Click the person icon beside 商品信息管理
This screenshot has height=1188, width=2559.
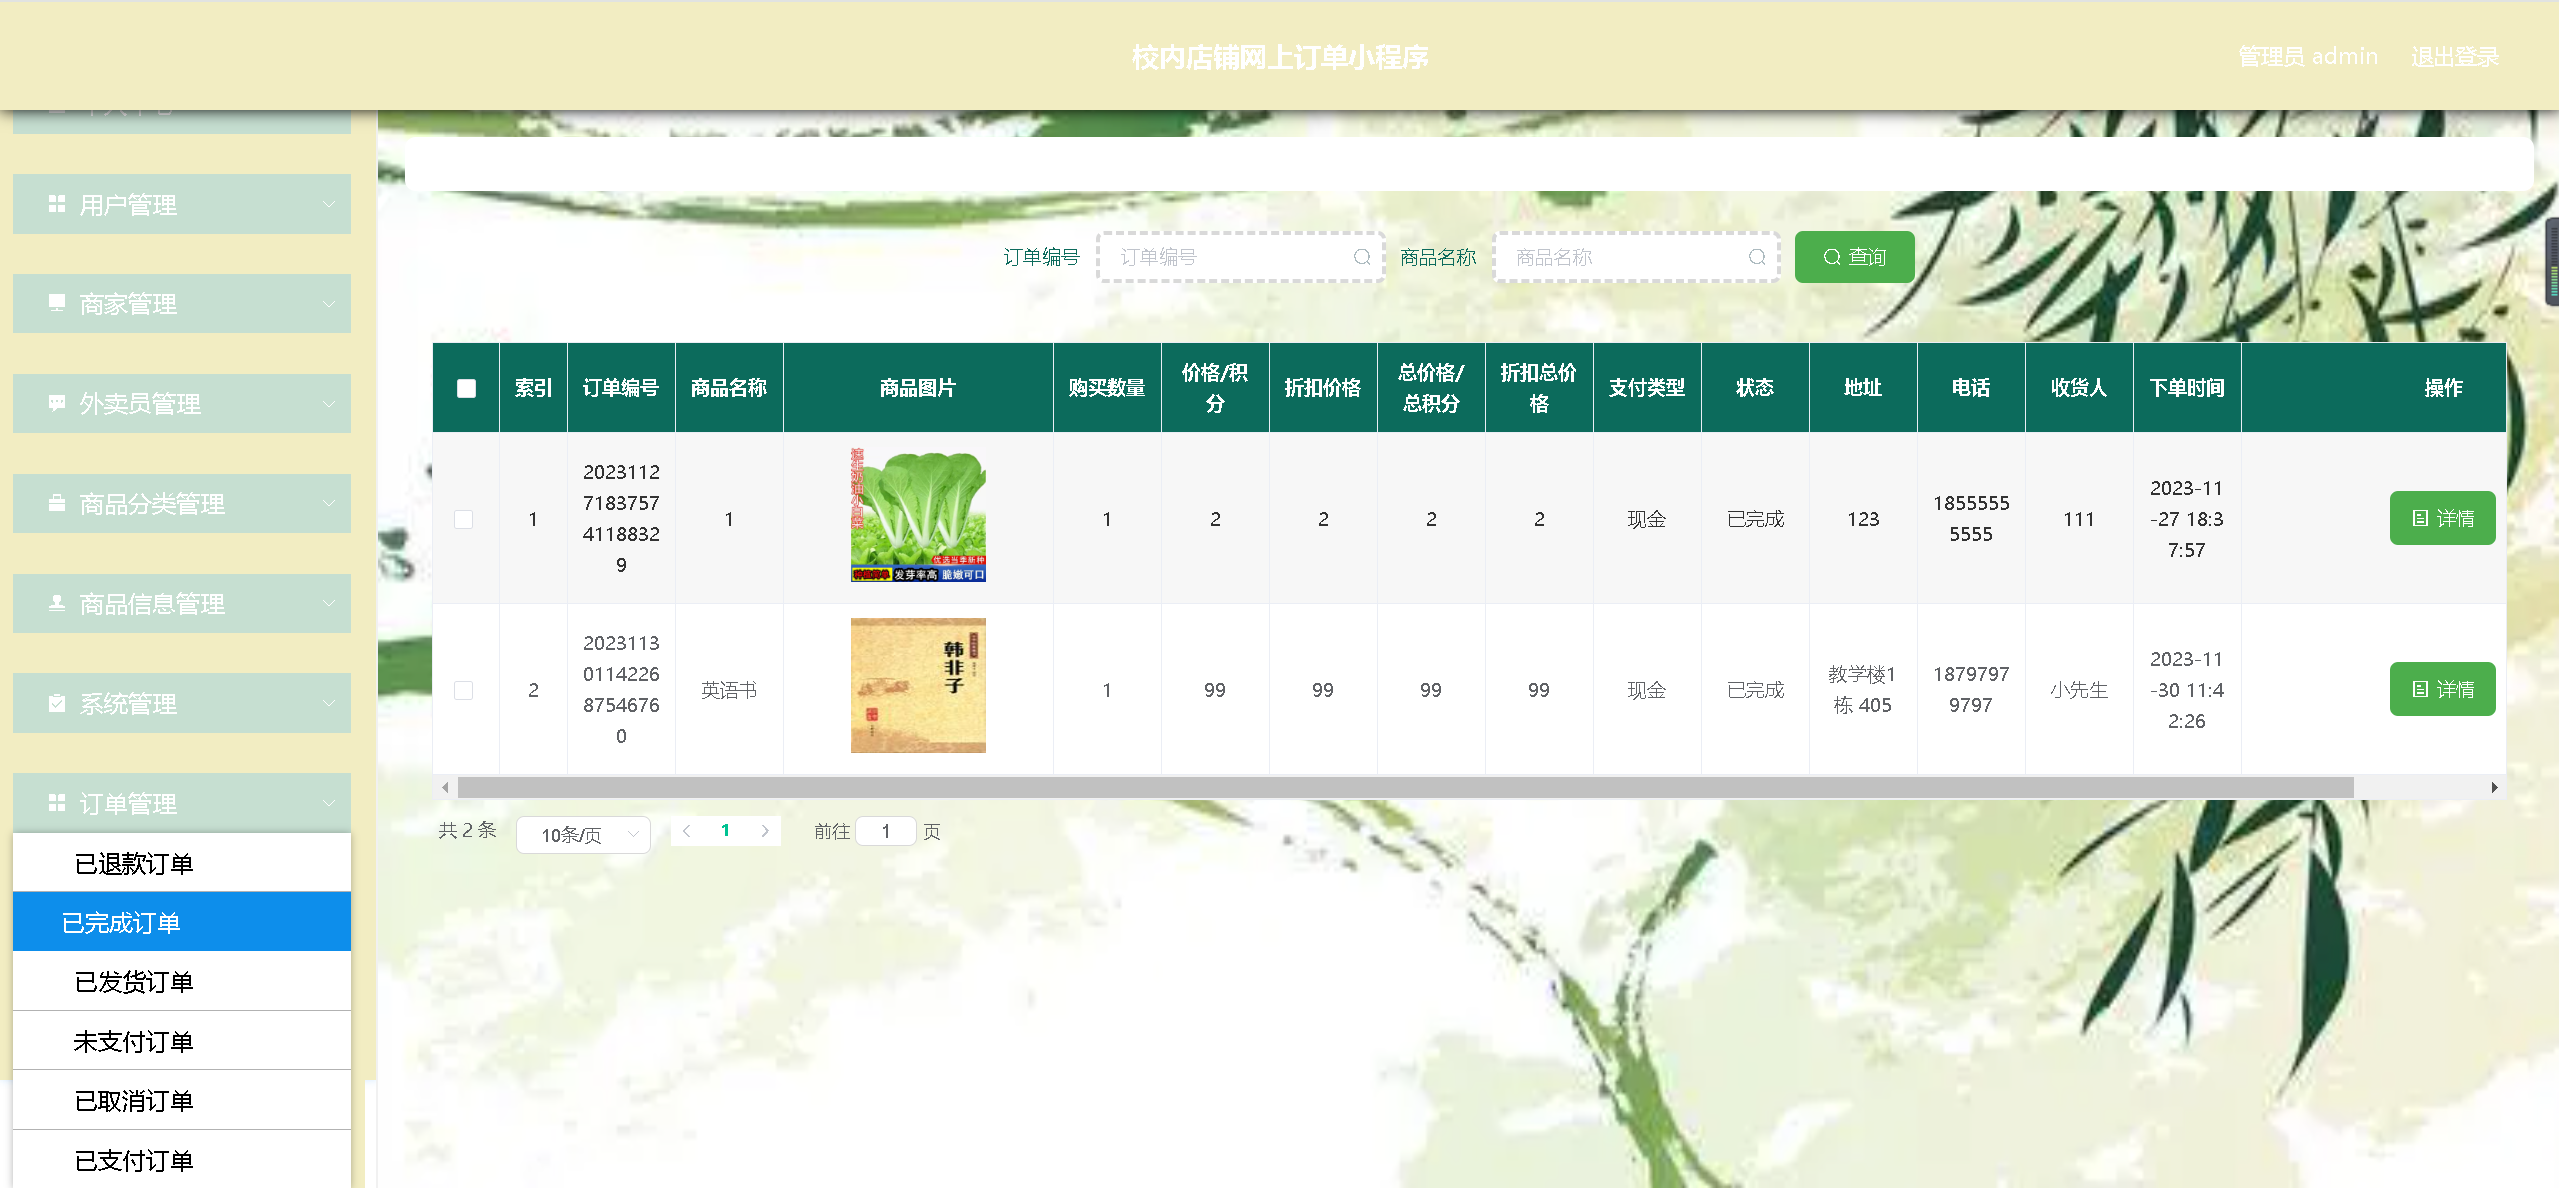(57, 603)
